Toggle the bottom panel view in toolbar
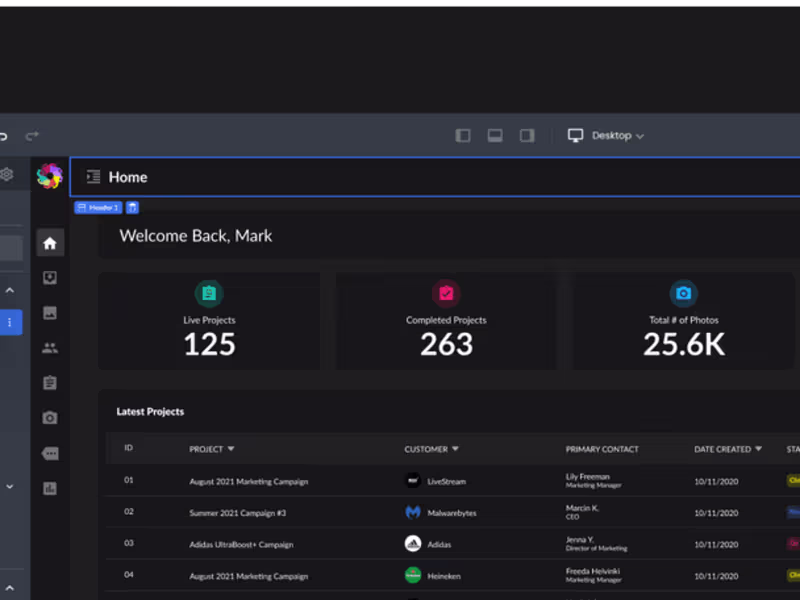 point(494,135)
